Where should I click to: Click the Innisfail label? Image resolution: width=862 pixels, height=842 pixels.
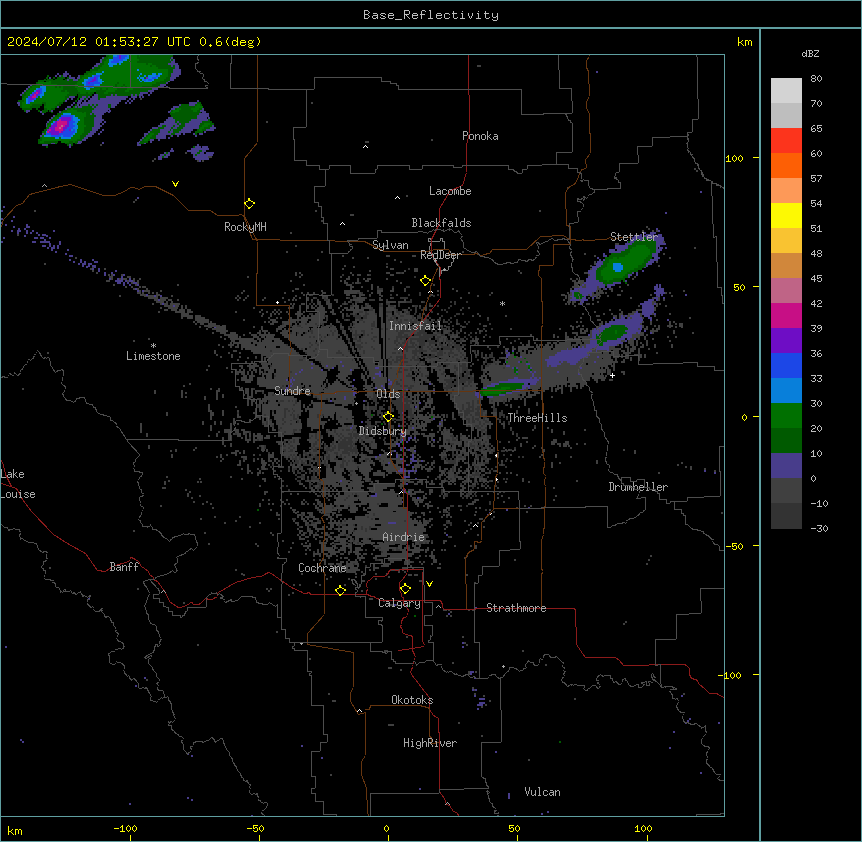(416, 326)
